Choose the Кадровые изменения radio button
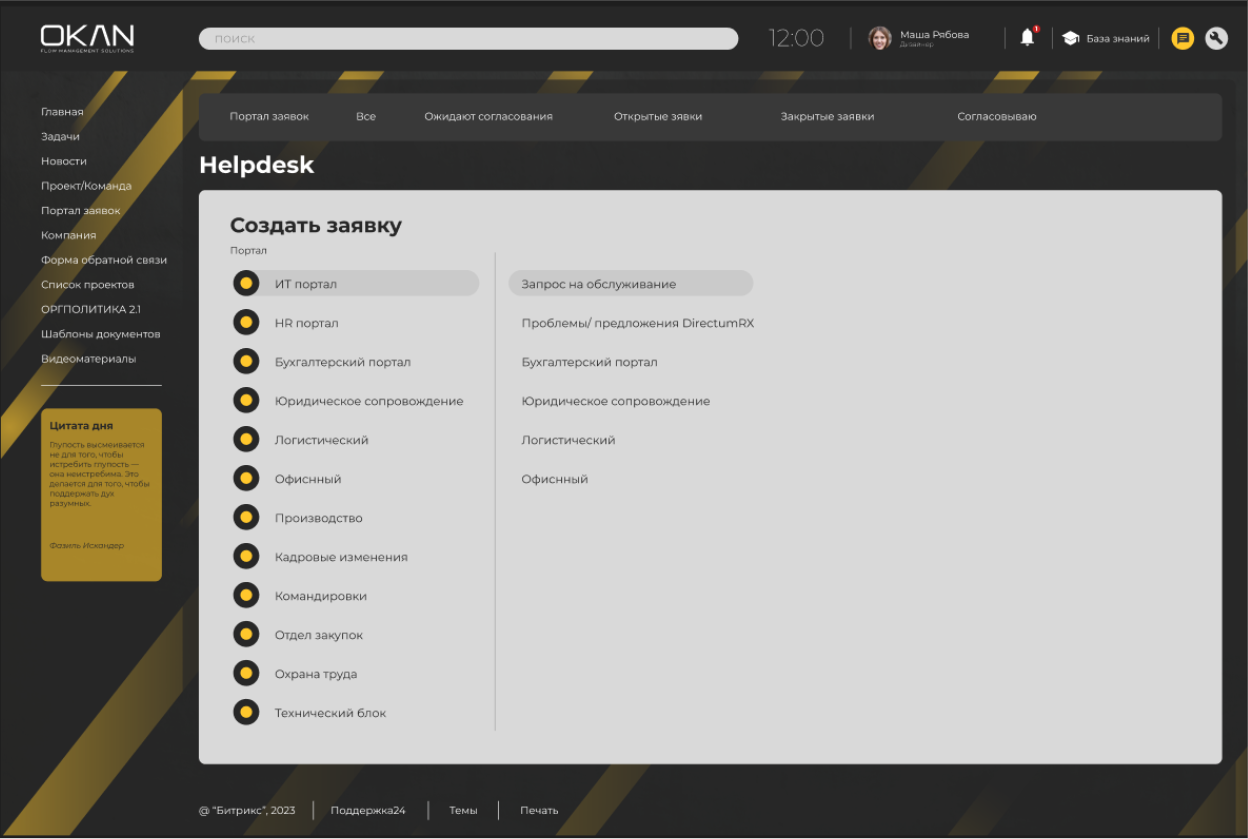 click(x=246, y=557)
